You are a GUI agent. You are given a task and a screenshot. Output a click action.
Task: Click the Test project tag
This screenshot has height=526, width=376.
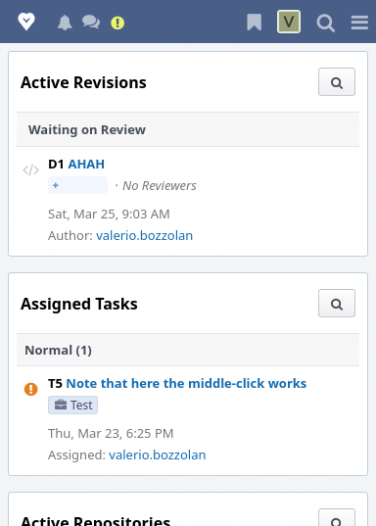click(x=73, y=405)
